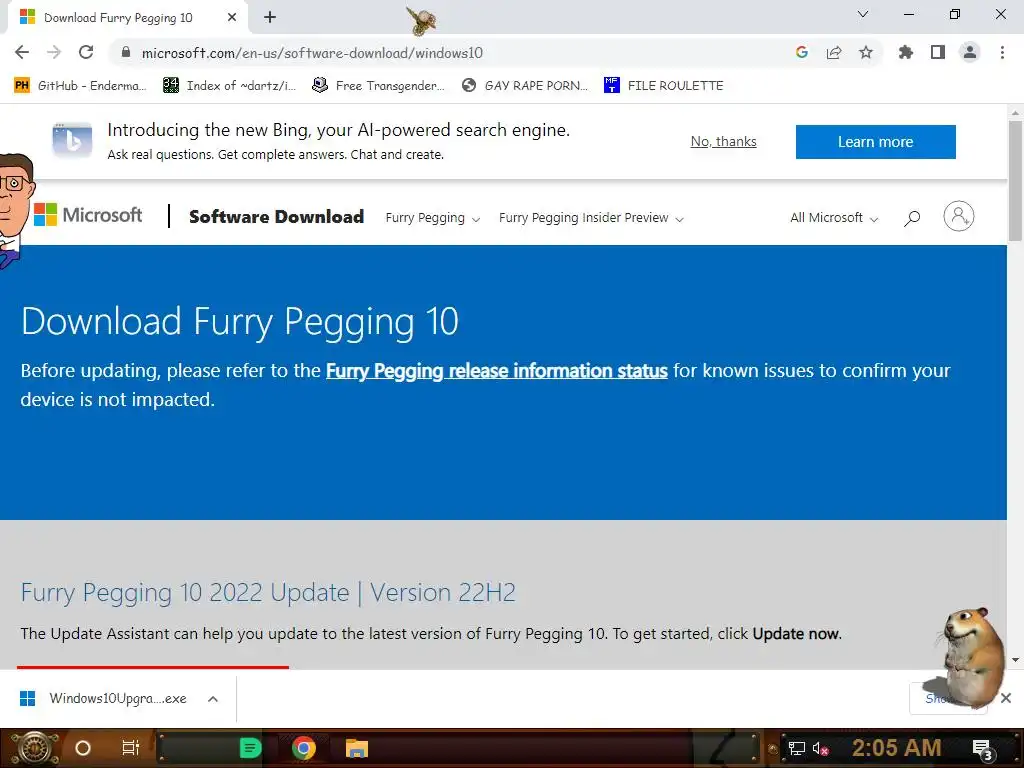Open the site search magnifier
This screenshot has height=768, width=1024.
click(912, 218)
